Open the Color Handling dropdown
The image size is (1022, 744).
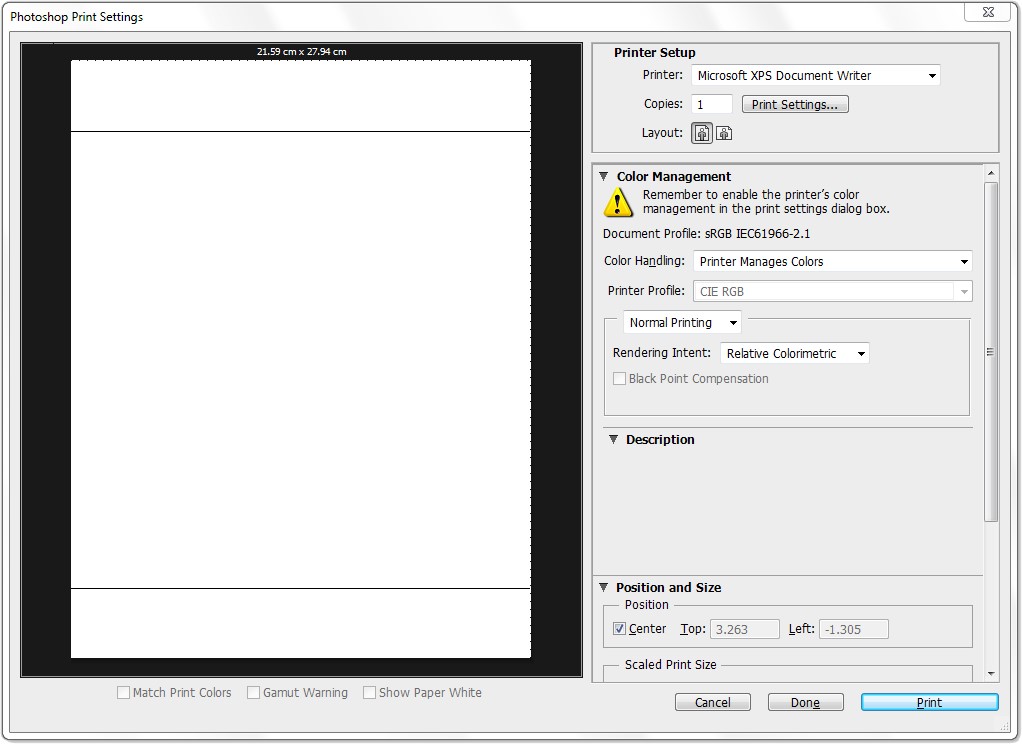[x=832, y=261]
